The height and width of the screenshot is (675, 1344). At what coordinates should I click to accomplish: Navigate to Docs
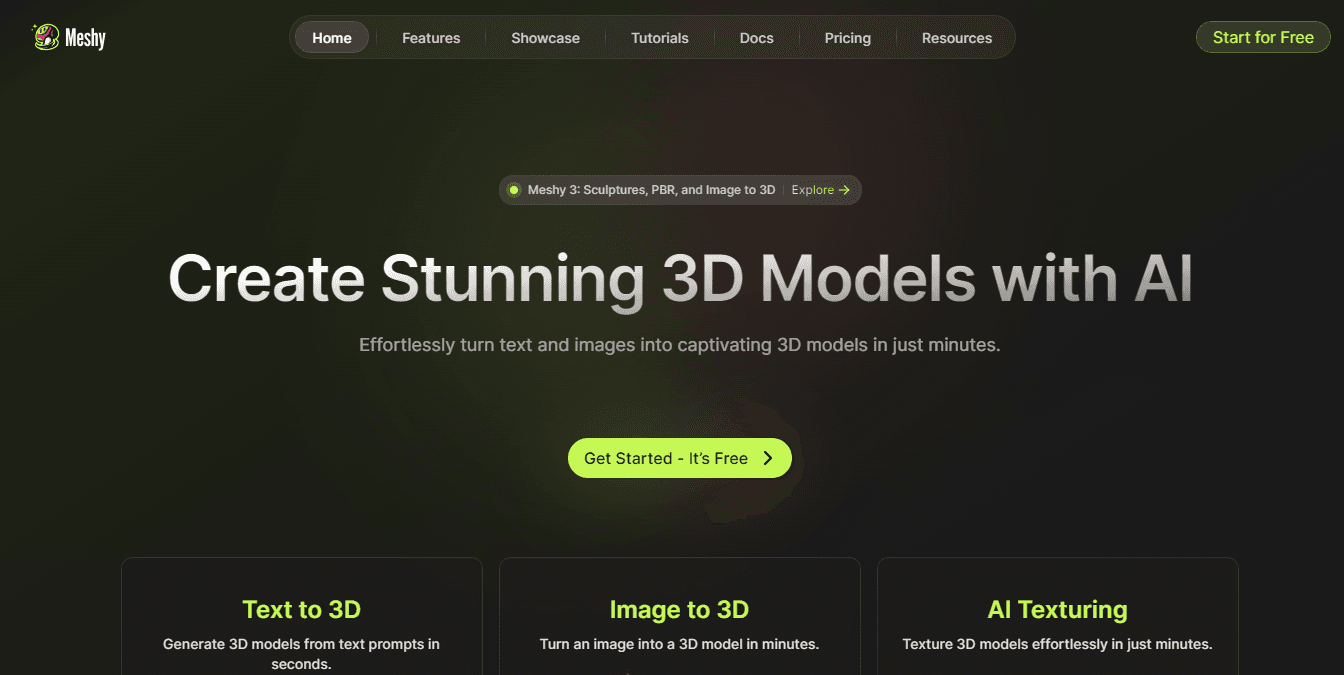pyautogui.click(x=756, y=38)
